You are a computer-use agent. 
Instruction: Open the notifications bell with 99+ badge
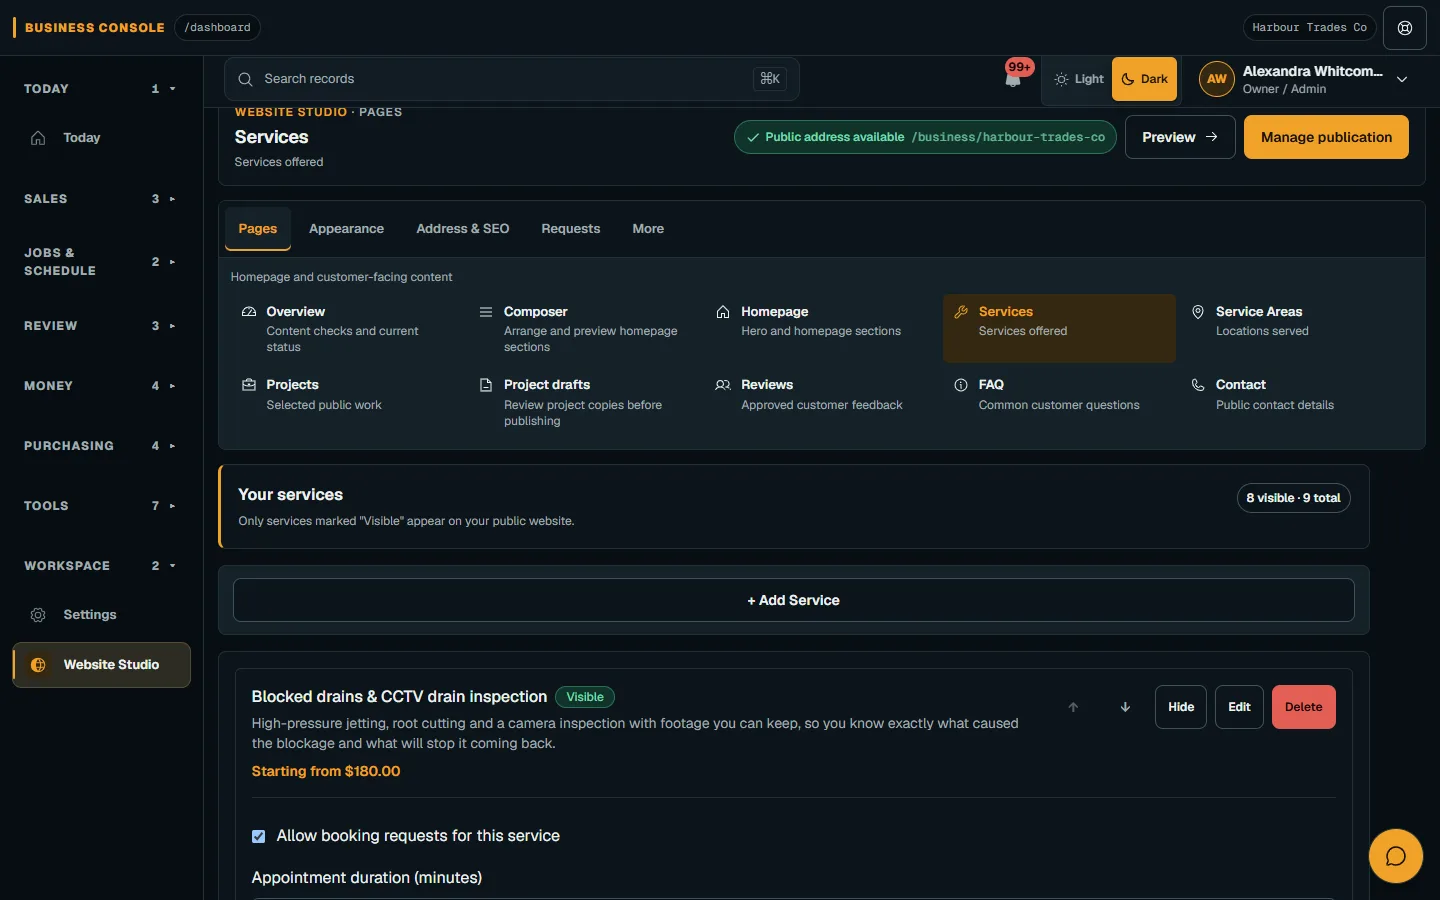coord(1014,78)
